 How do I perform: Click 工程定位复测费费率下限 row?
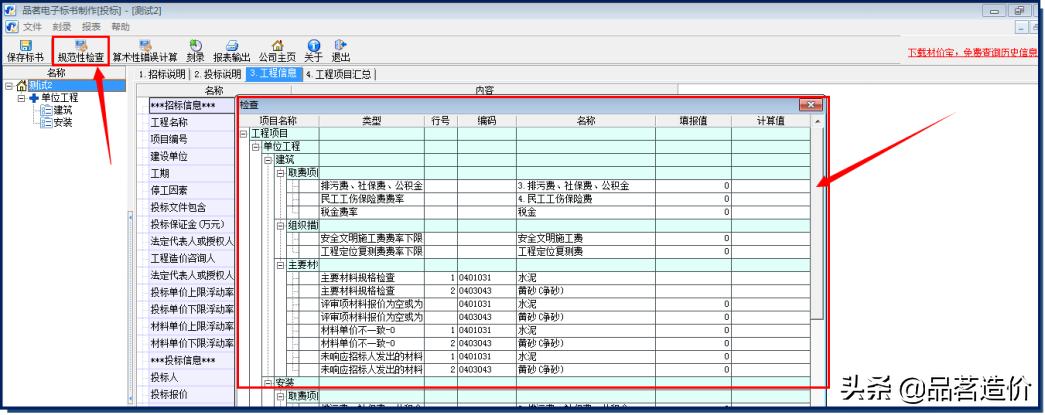(372, 252)
